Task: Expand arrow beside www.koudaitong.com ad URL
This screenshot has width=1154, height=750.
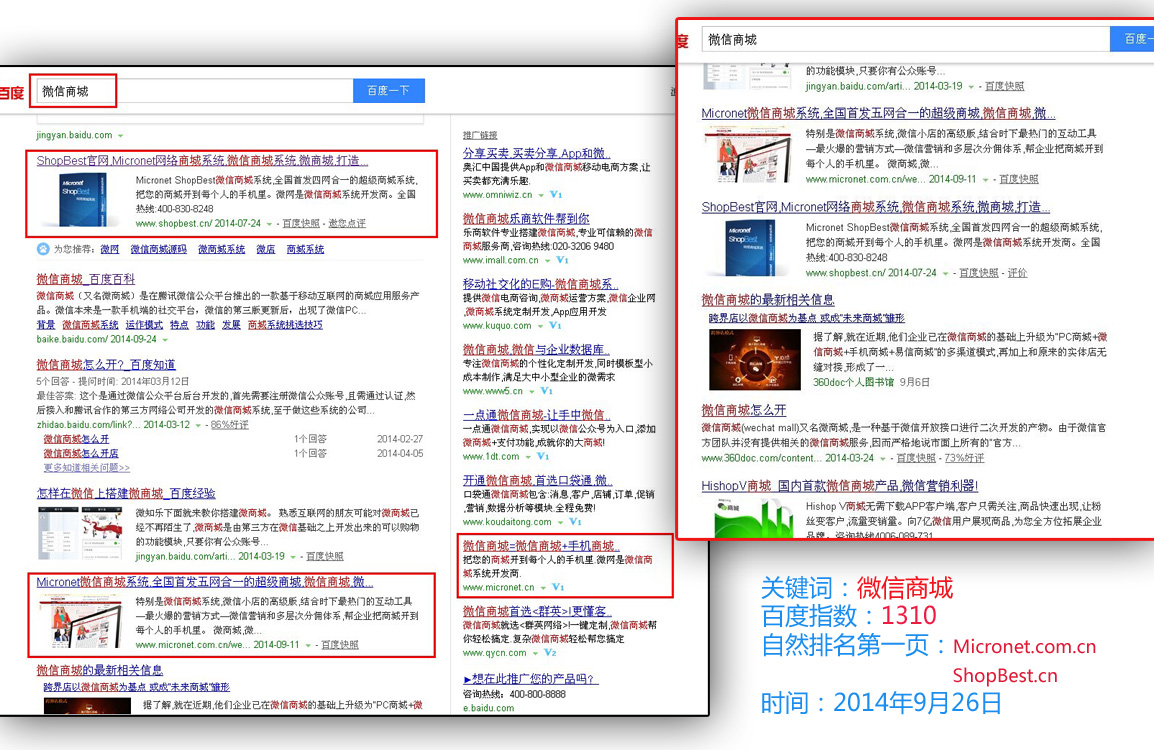Action: tap(561, 523)
